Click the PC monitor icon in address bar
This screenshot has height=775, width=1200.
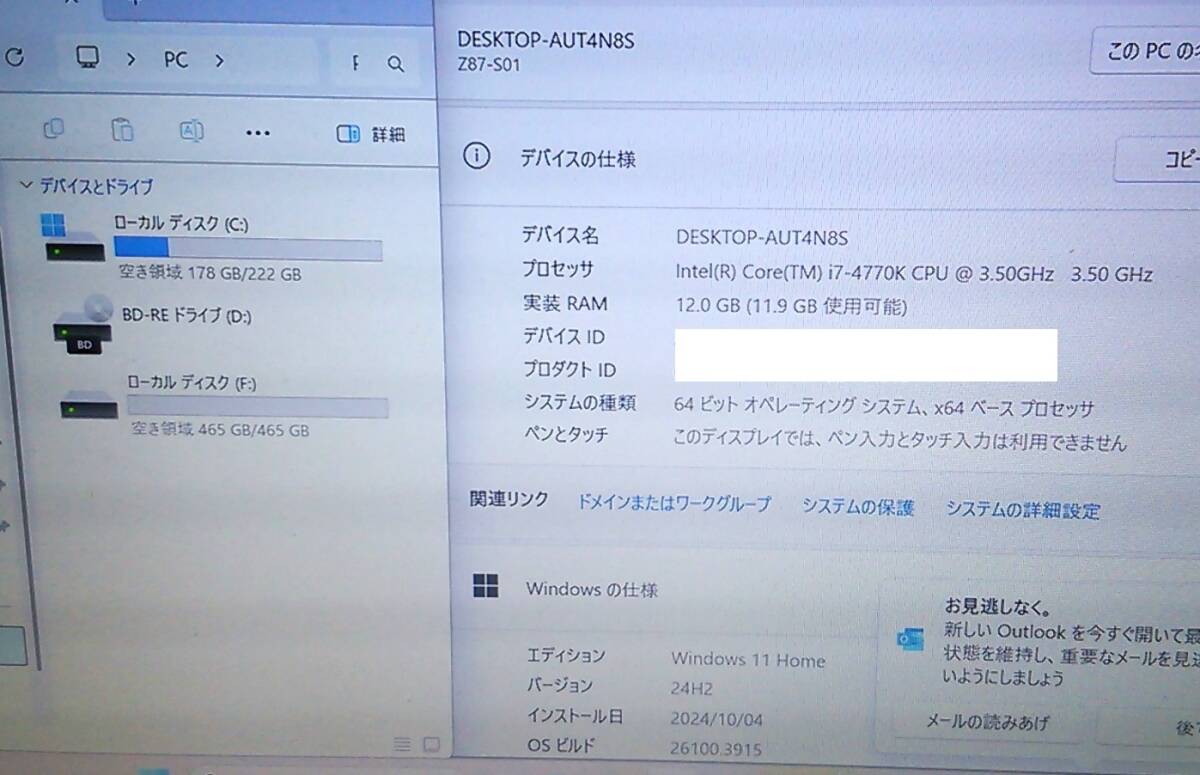88,57
